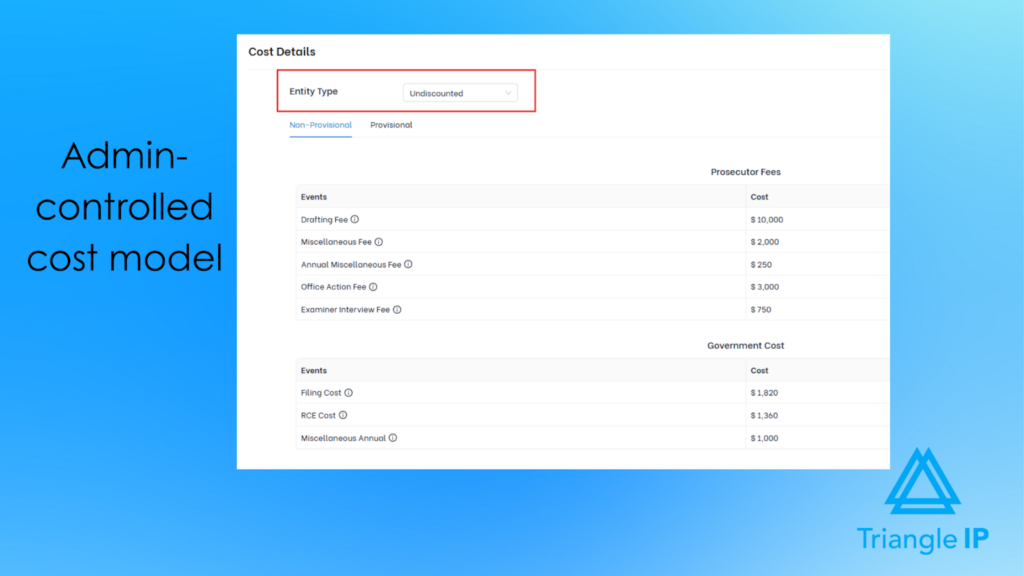Switch to the Provisional tab
1024x576 pixels.
click(391, 124)
